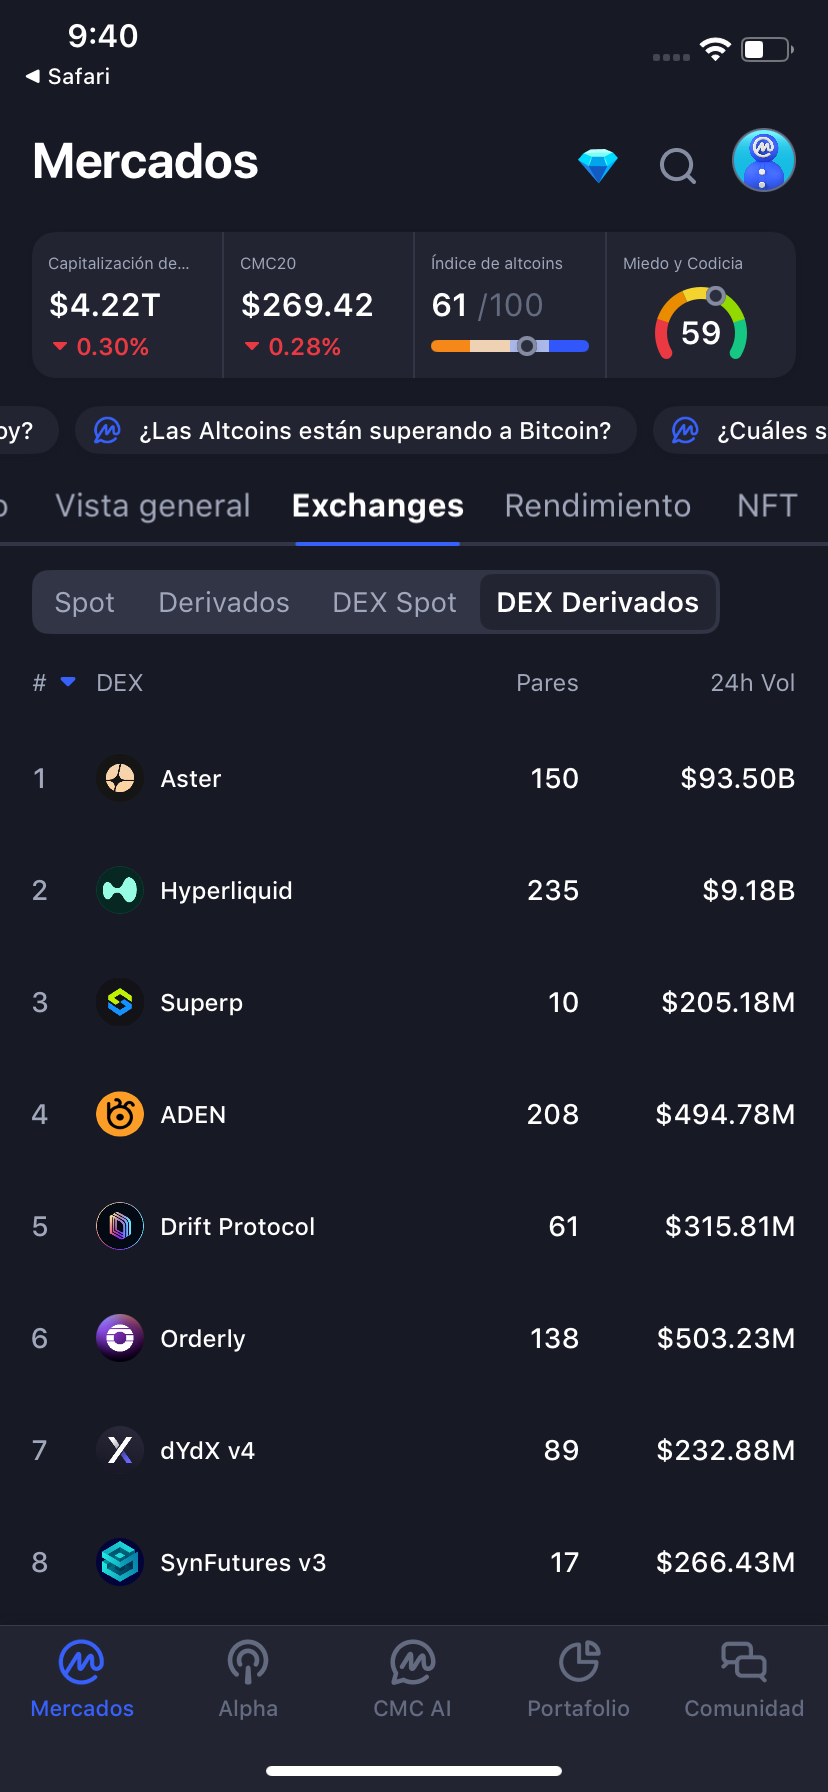Tap the Aster exchange logo

point(120,779)
